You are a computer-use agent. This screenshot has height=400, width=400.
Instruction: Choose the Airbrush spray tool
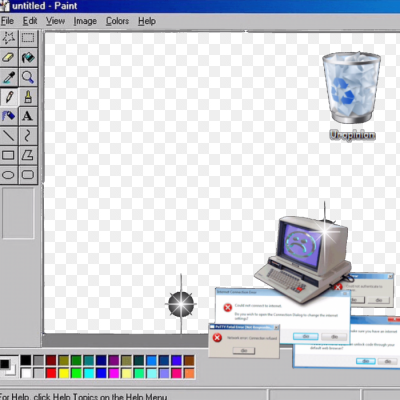9,116
